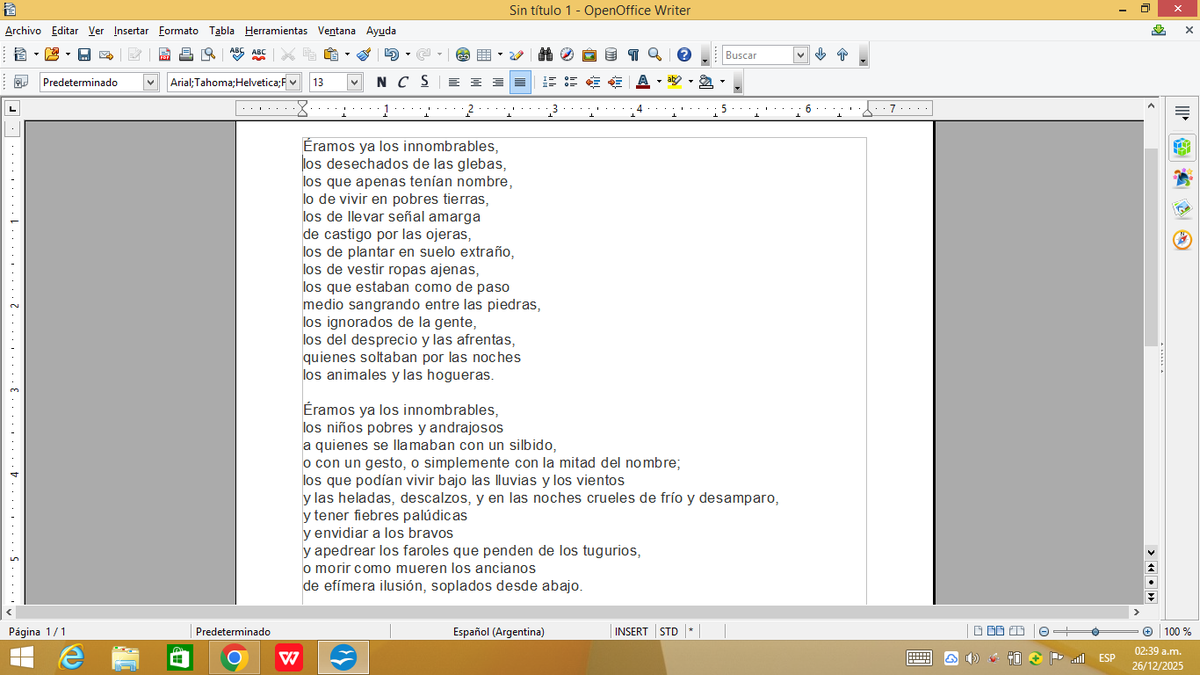Image resolution: width=1200 pixels, height=675 pixels.
Task: Click INSERT mode in status bar
Action: pyautogui.click(x=632, y=631)
